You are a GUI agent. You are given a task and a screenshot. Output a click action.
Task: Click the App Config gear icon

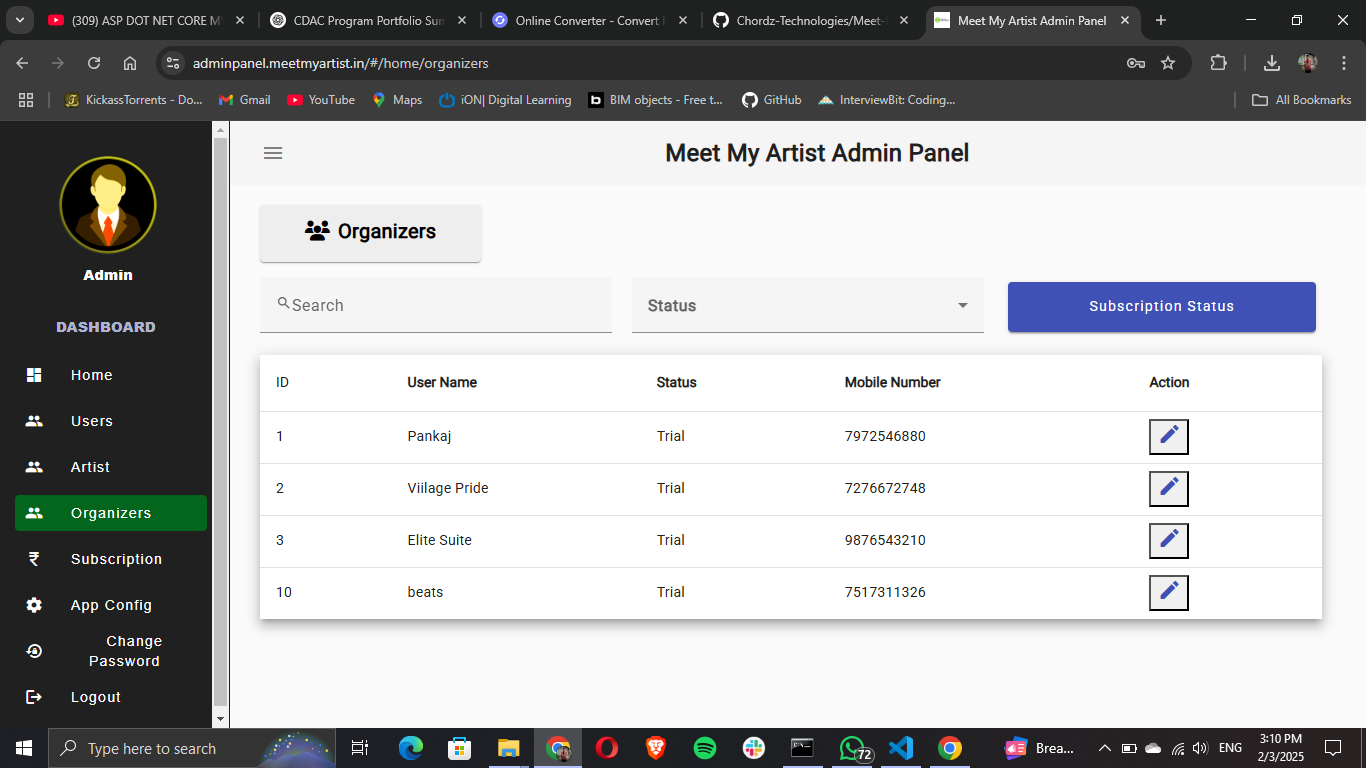click(34, 605)
